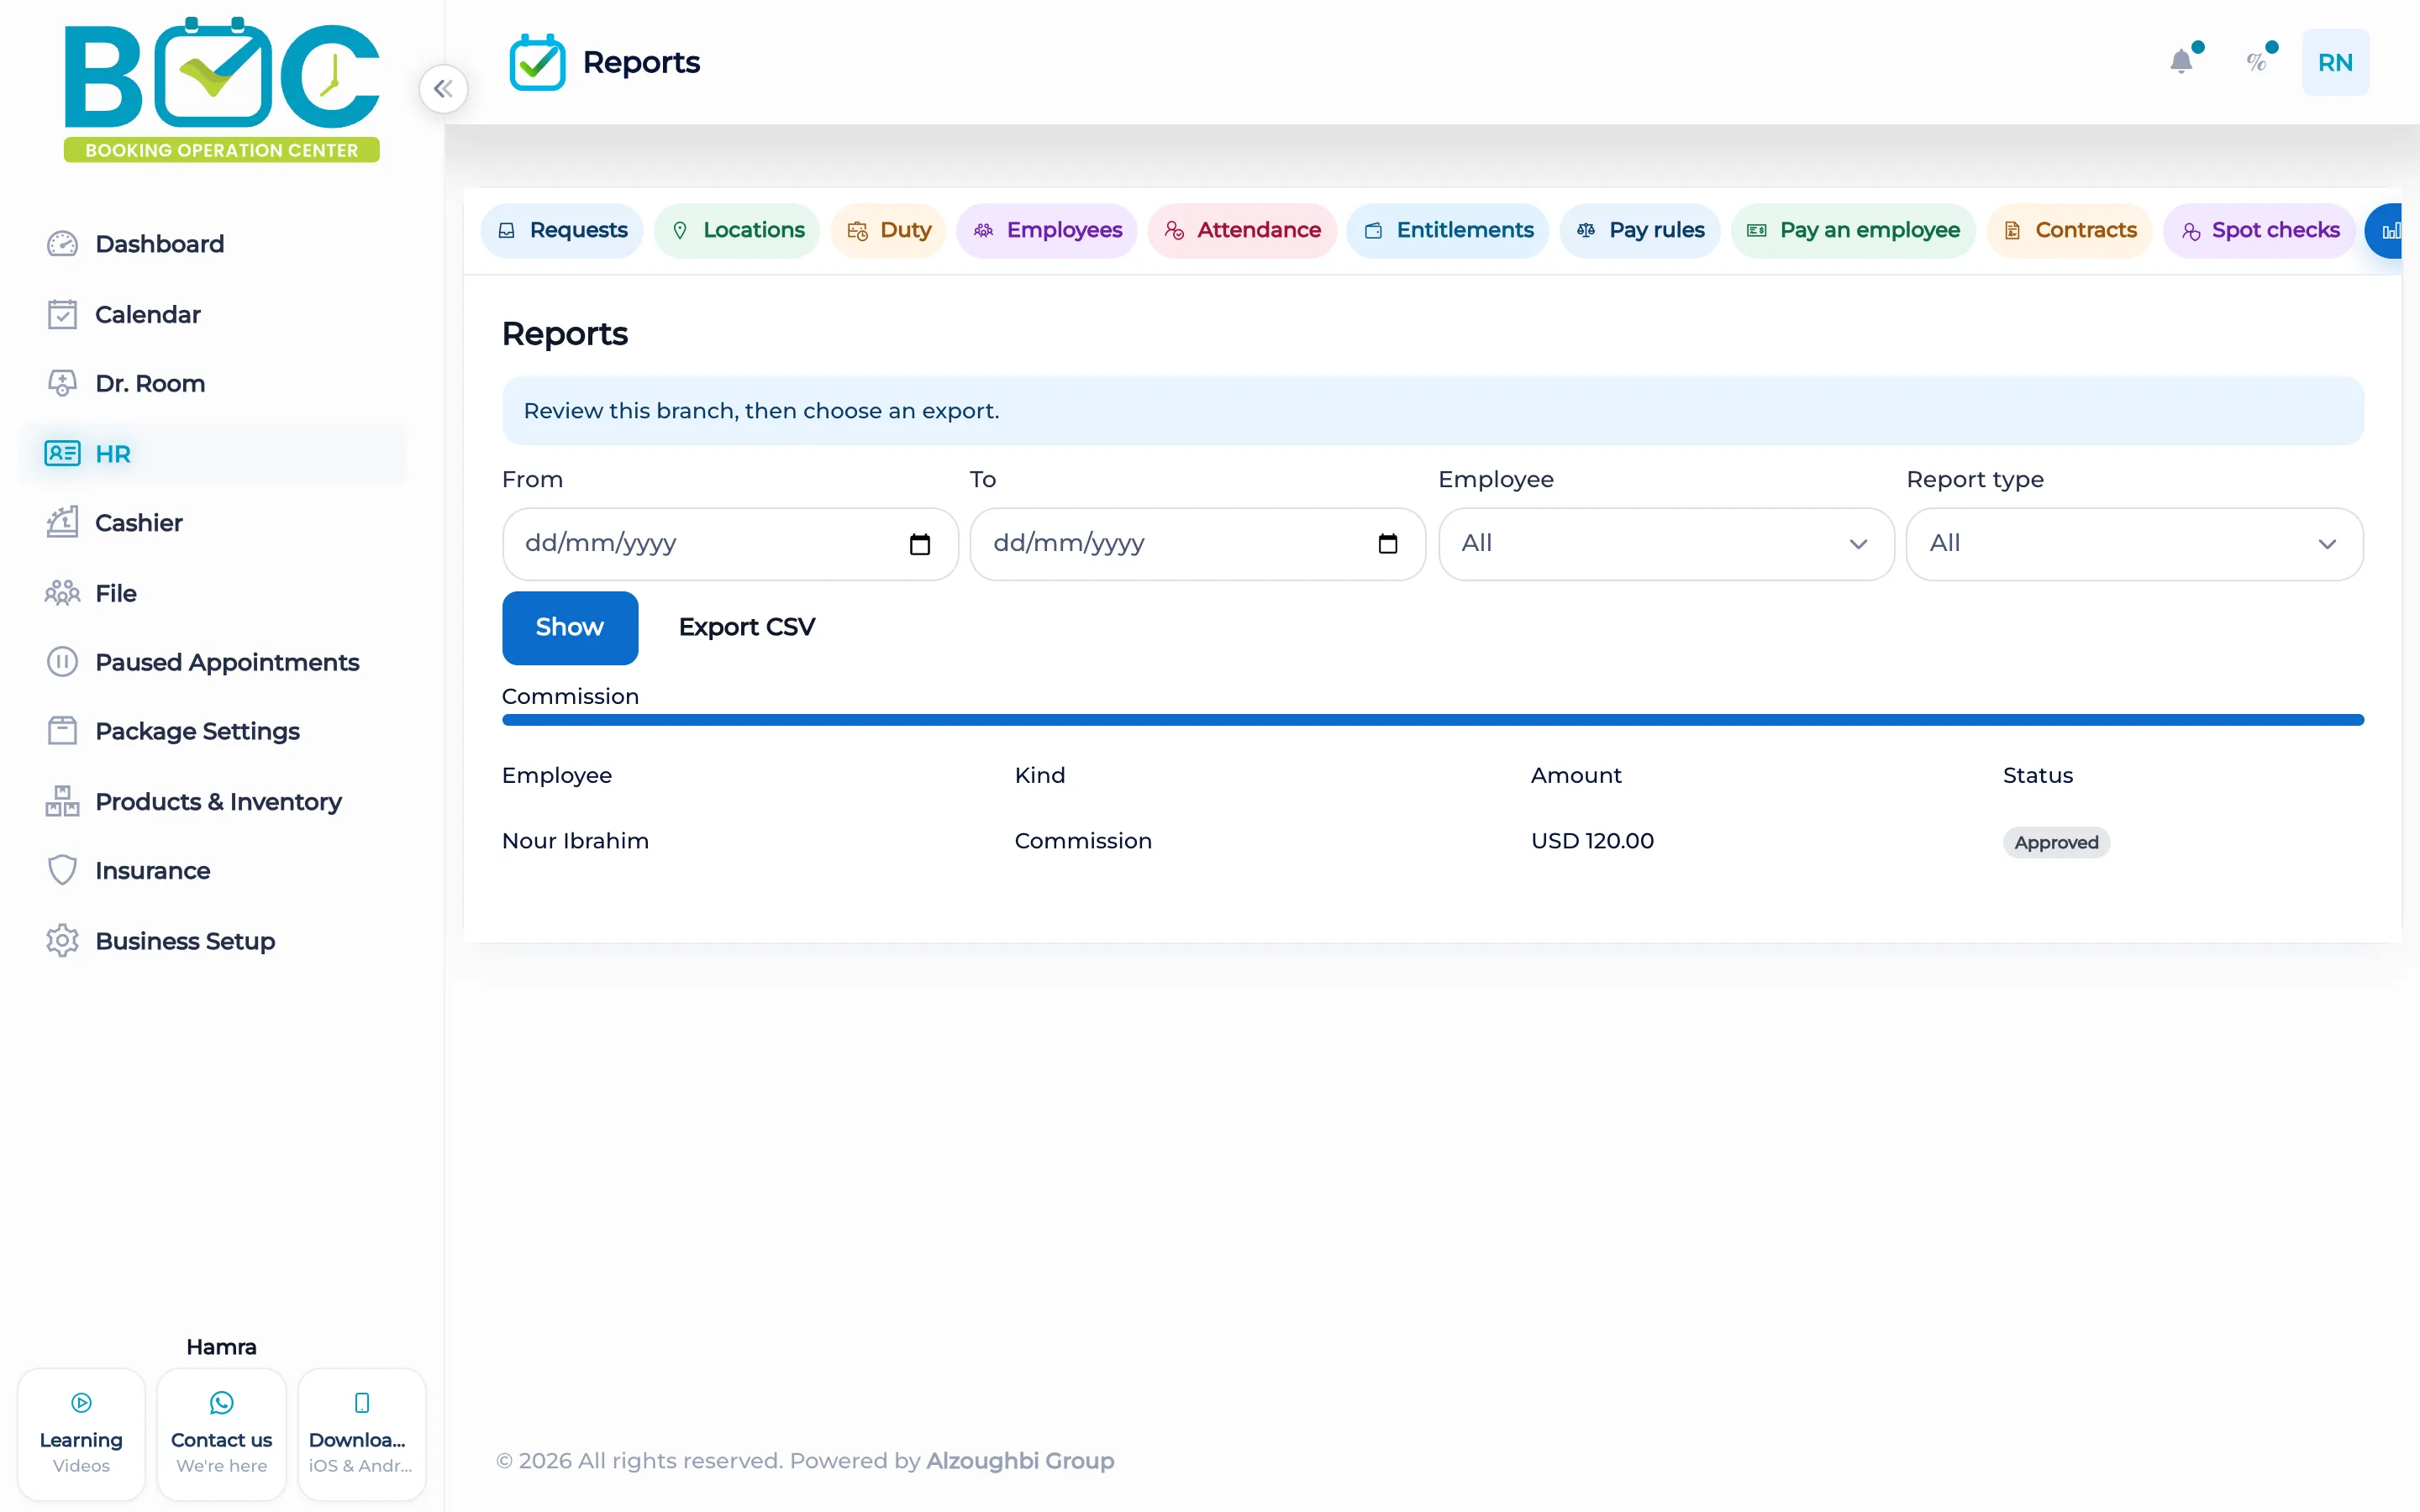
Task: Select the blue Reports chart tab
Action: pyautogui.click(x=2385, y=231)
